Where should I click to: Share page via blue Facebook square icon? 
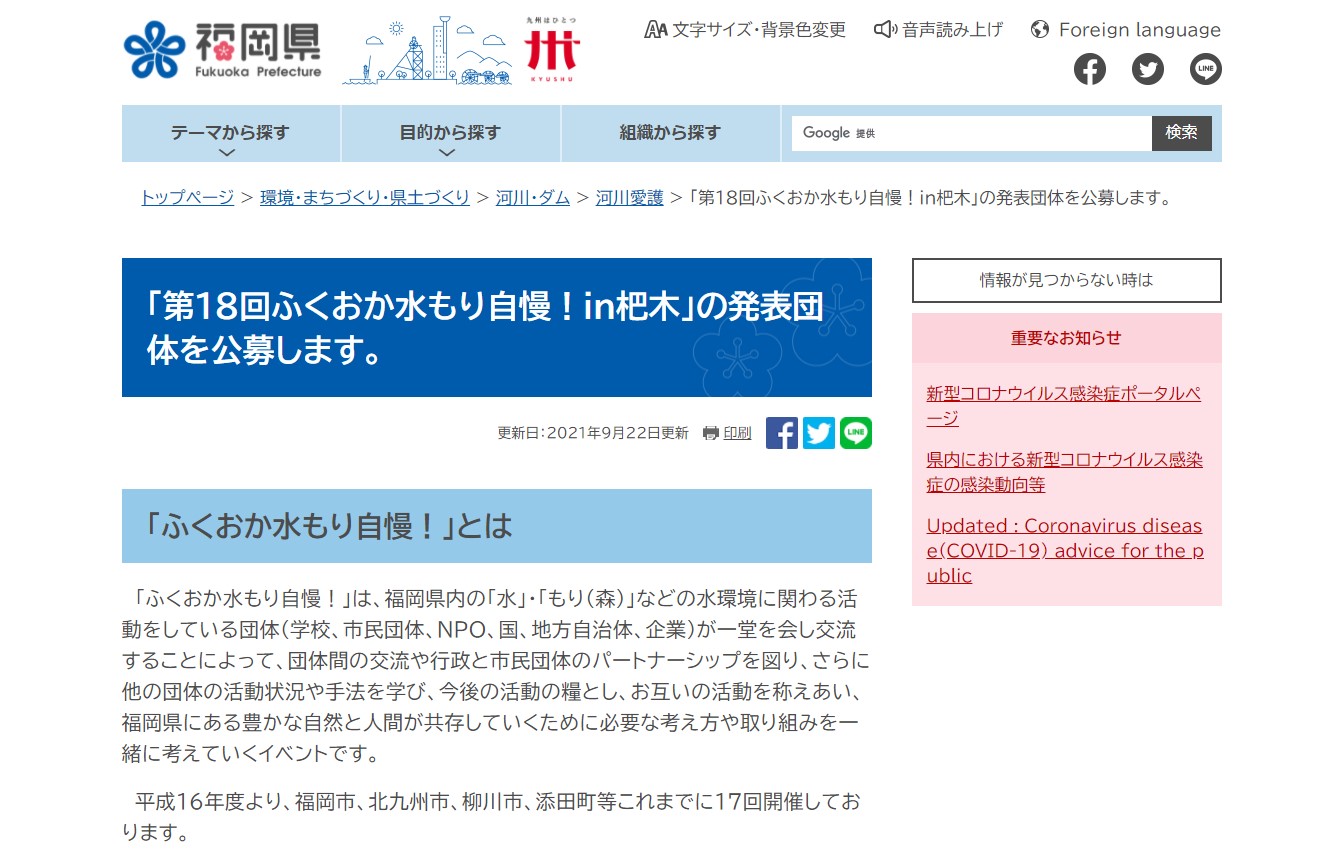click(x=781, y=433)
